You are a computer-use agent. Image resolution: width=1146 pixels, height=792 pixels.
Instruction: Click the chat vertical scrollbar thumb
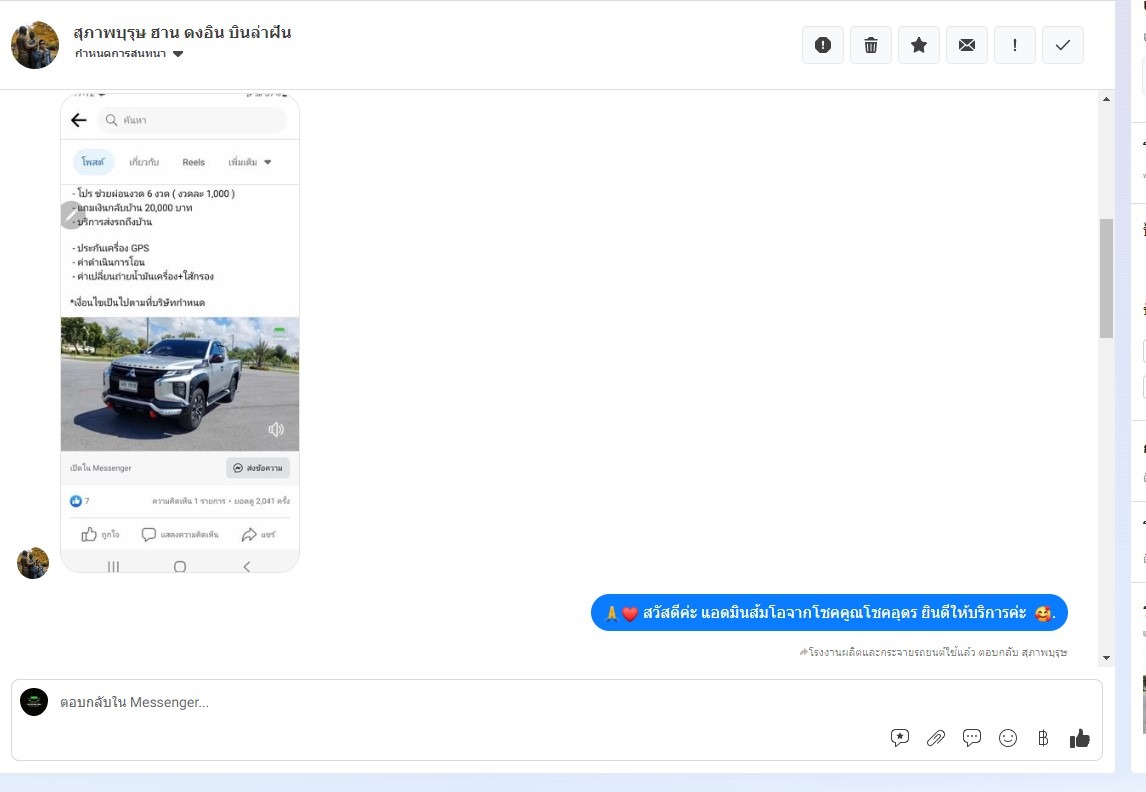pos(1106,278)
